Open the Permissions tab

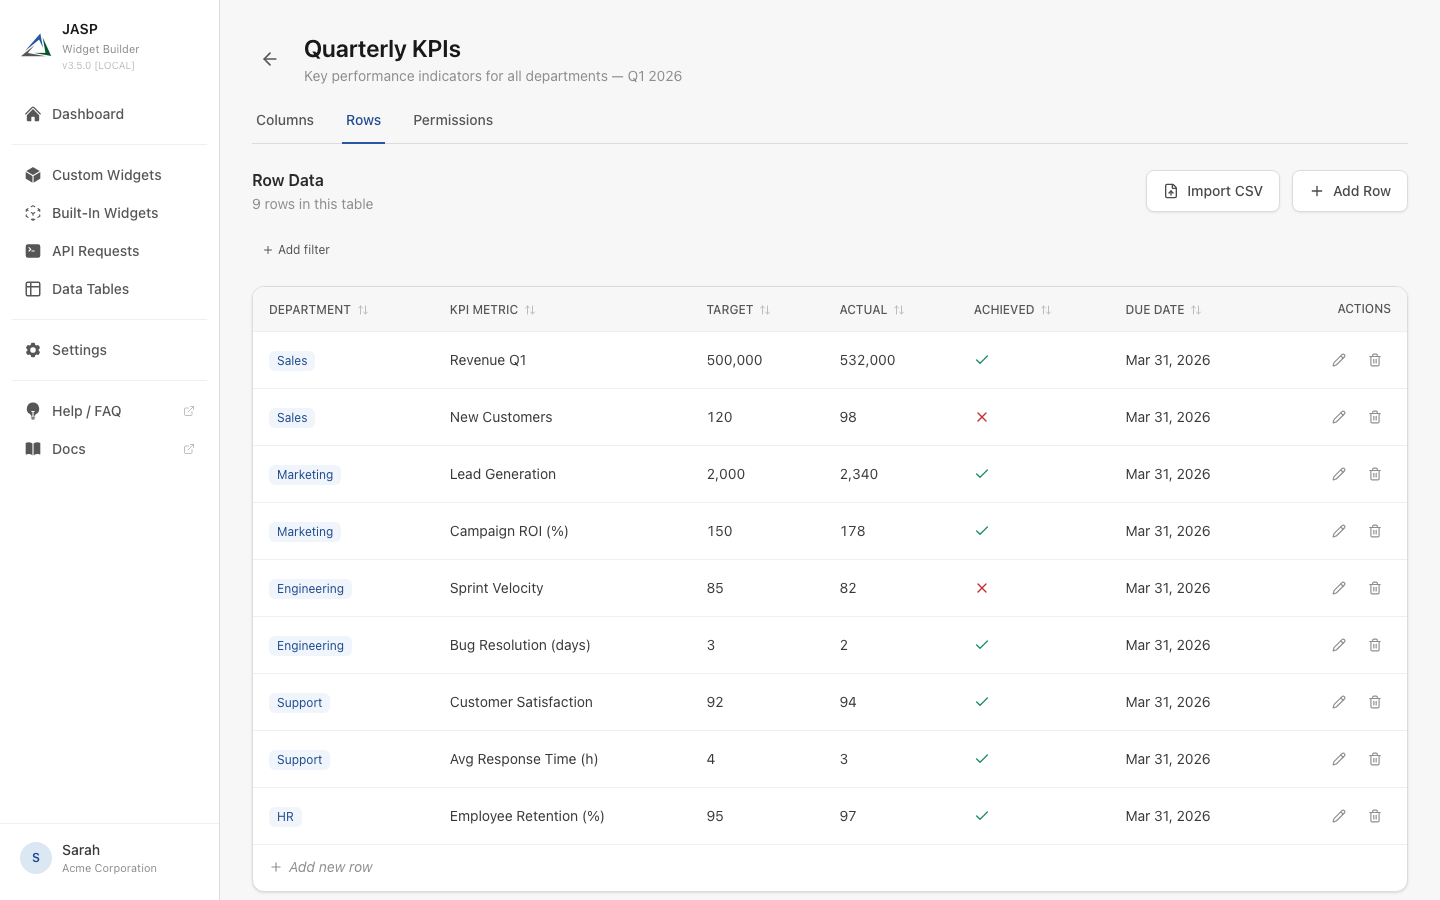[453, 120]
